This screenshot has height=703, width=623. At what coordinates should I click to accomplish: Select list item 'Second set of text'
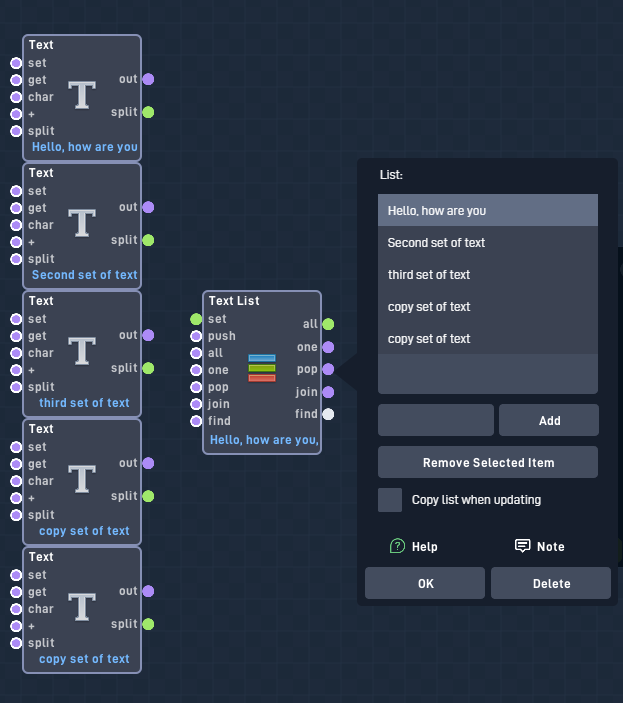[x=488, y=243]
